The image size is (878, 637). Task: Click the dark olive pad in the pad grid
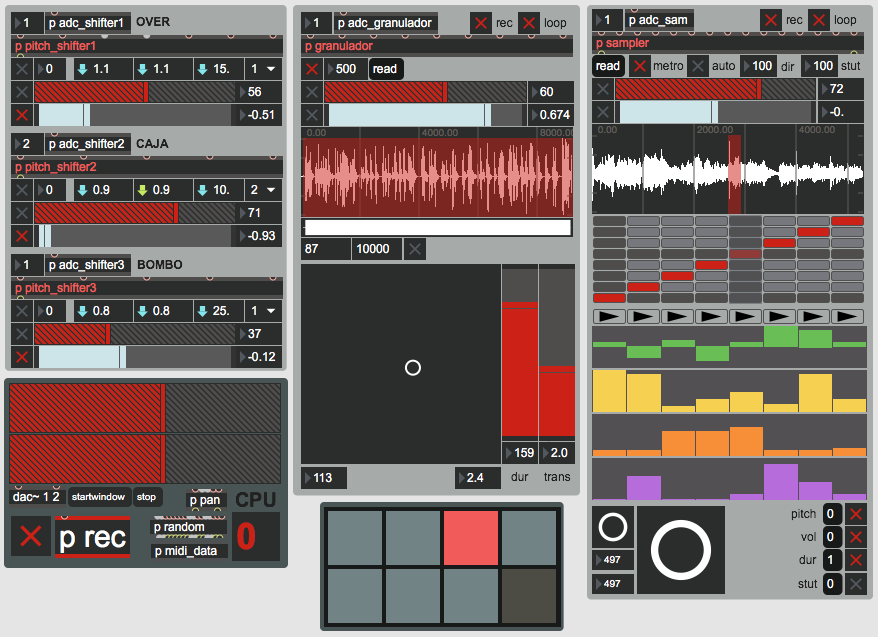pyautogui.click(x=529, y=596)
